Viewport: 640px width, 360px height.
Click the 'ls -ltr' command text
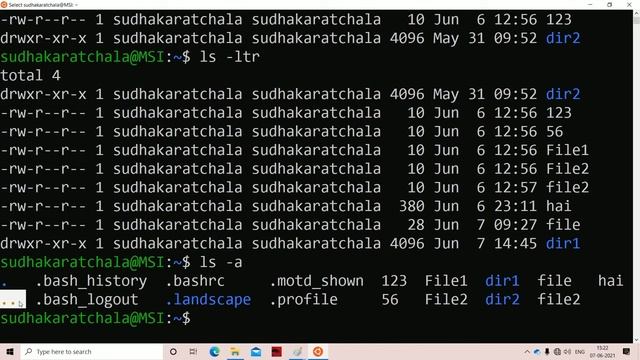point(229,57)
